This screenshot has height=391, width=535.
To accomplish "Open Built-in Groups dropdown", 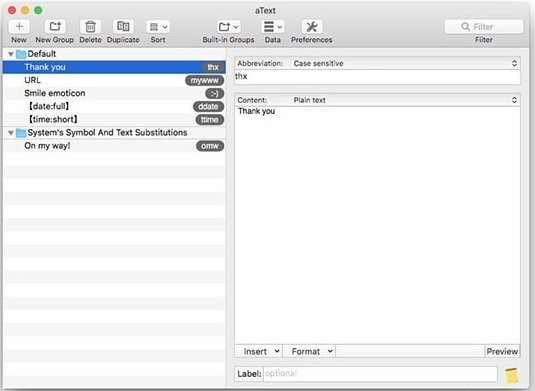I will [228, 27].
